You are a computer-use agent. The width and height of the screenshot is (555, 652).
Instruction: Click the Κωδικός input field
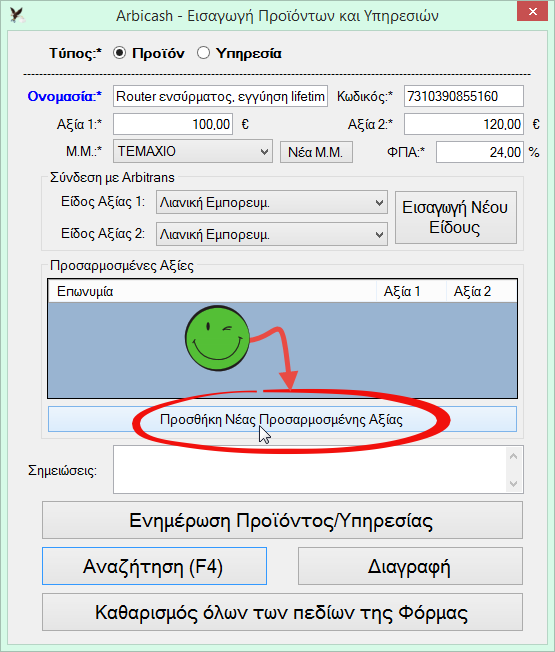coord(464,96)
